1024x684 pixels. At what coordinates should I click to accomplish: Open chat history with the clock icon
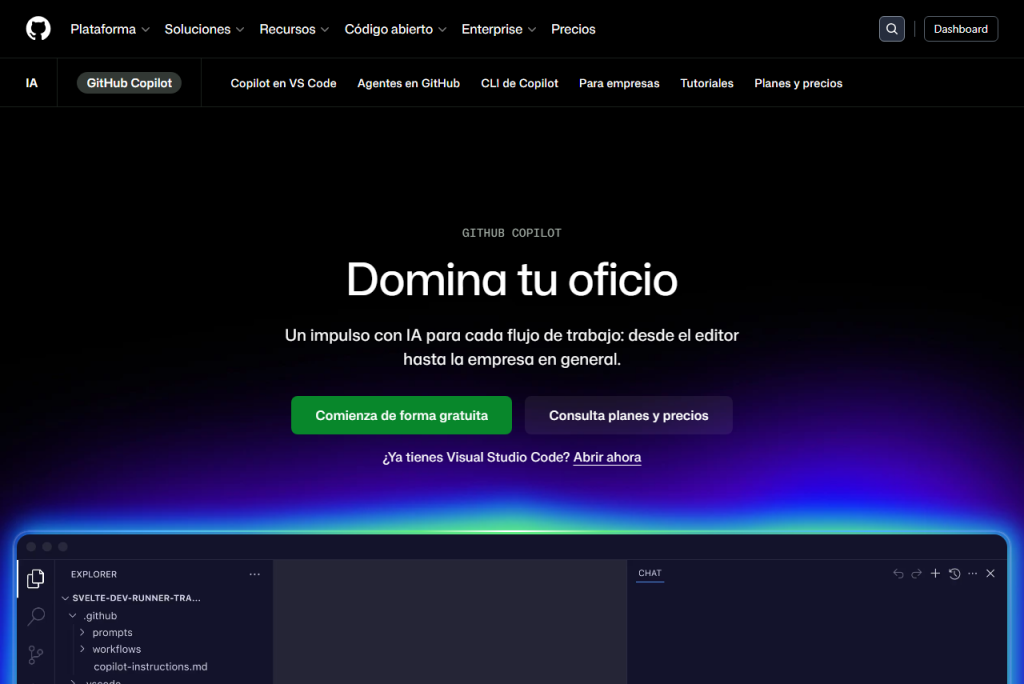tap(953, 573)
